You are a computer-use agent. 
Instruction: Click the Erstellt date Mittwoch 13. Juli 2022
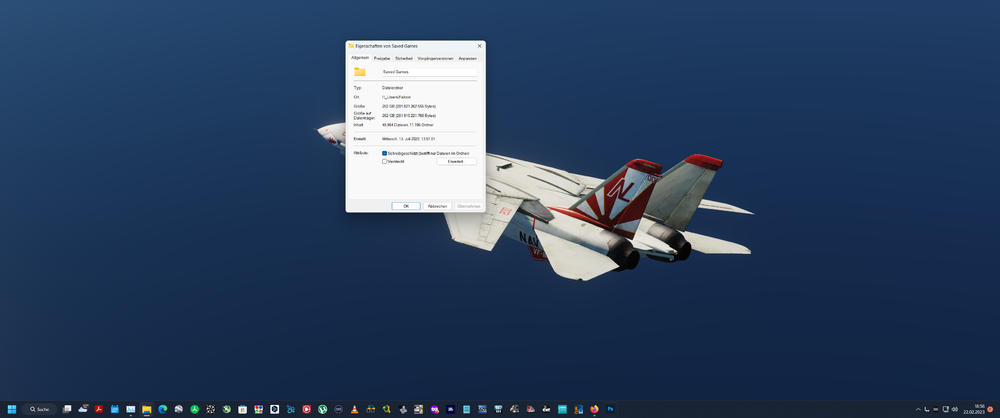point(408,138)
